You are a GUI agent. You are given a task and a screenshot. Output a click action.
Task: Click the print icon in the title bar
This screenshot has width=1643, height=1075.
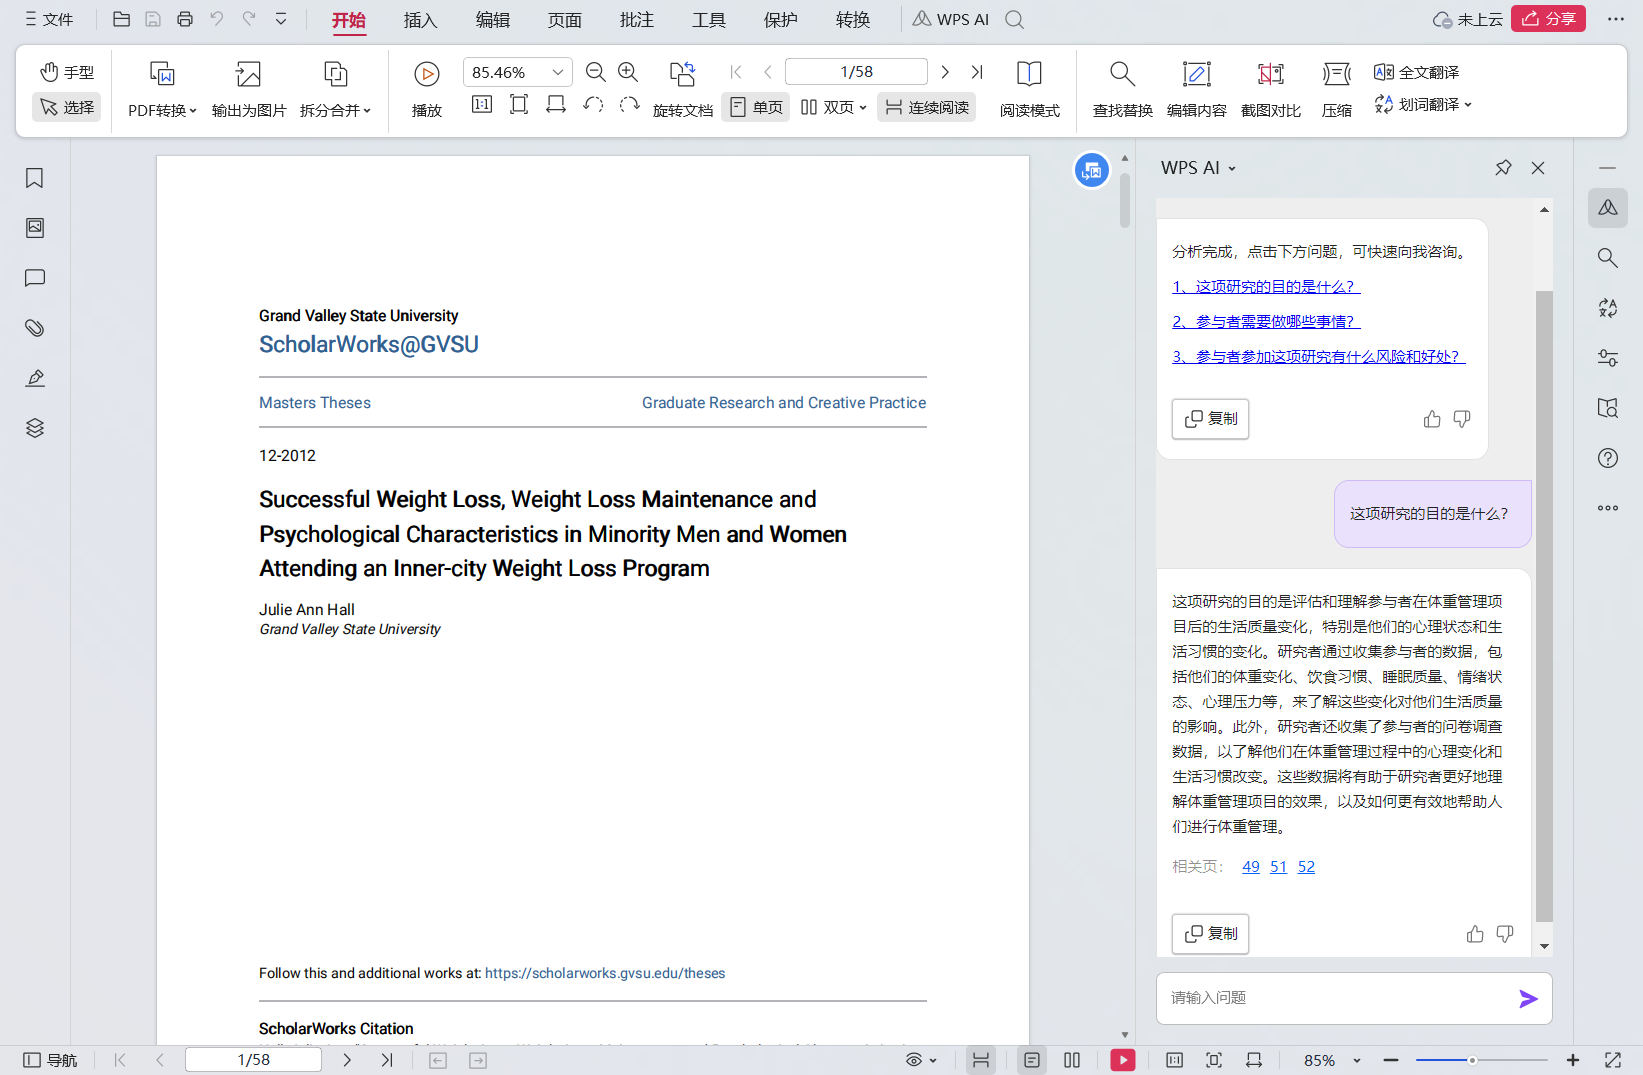point(185,19)
